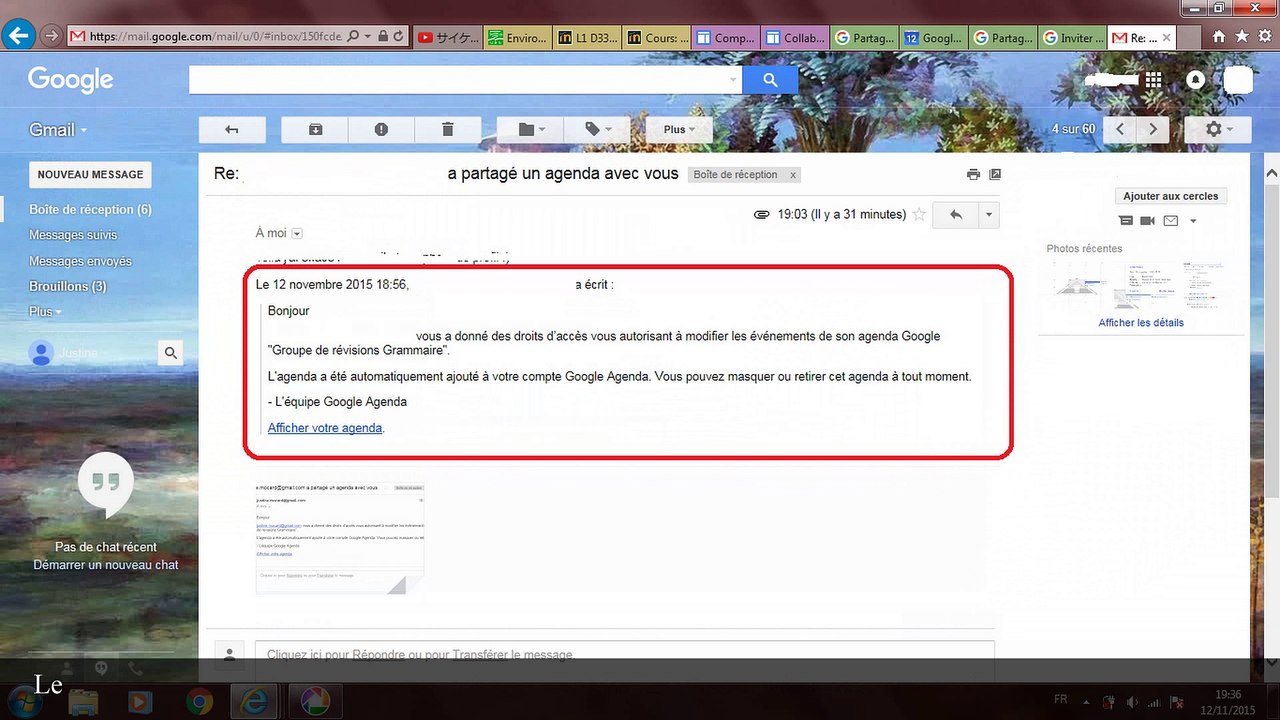Image resolution: width=1280 pixels, height=720 pixels.
Task: Open the Google notifications bell
Action: (x=1195, y=80)
